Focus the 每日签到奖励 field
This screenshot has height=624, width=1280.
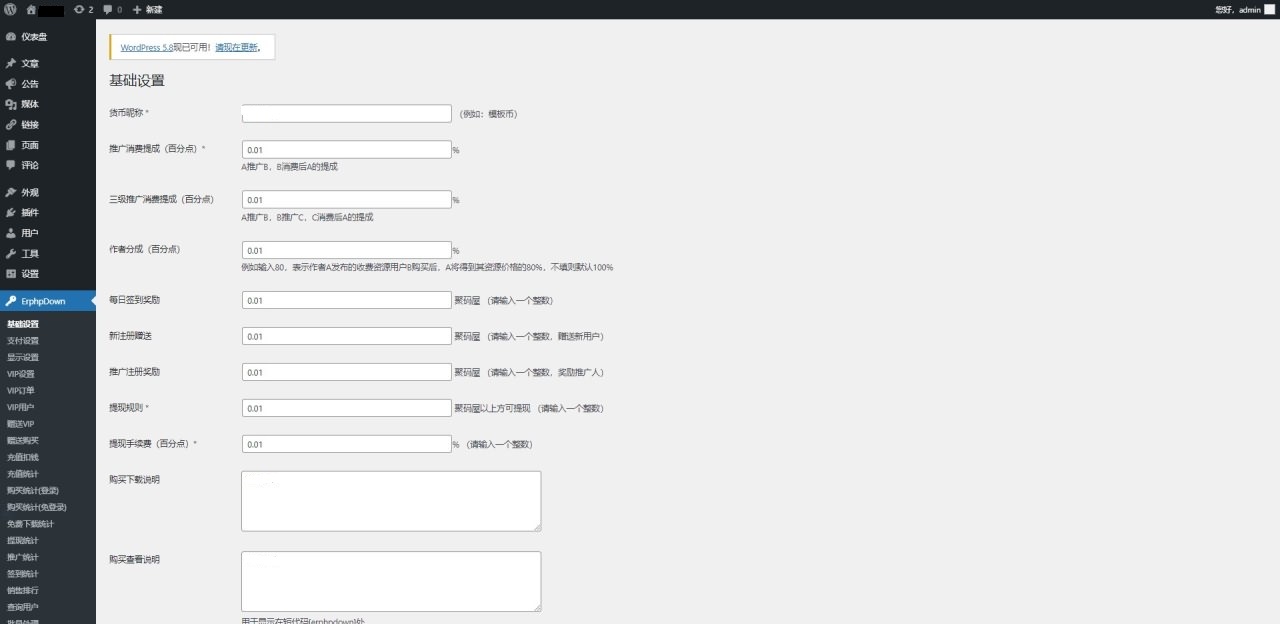[x=347, y=300]
